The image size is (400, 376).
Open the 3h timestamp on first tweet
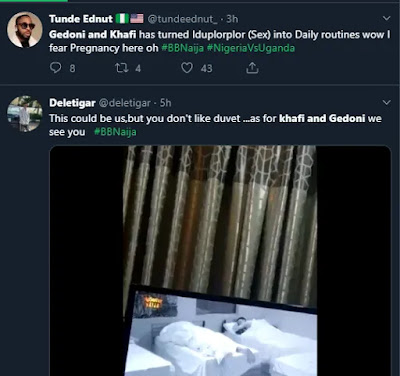coord(232,19)
